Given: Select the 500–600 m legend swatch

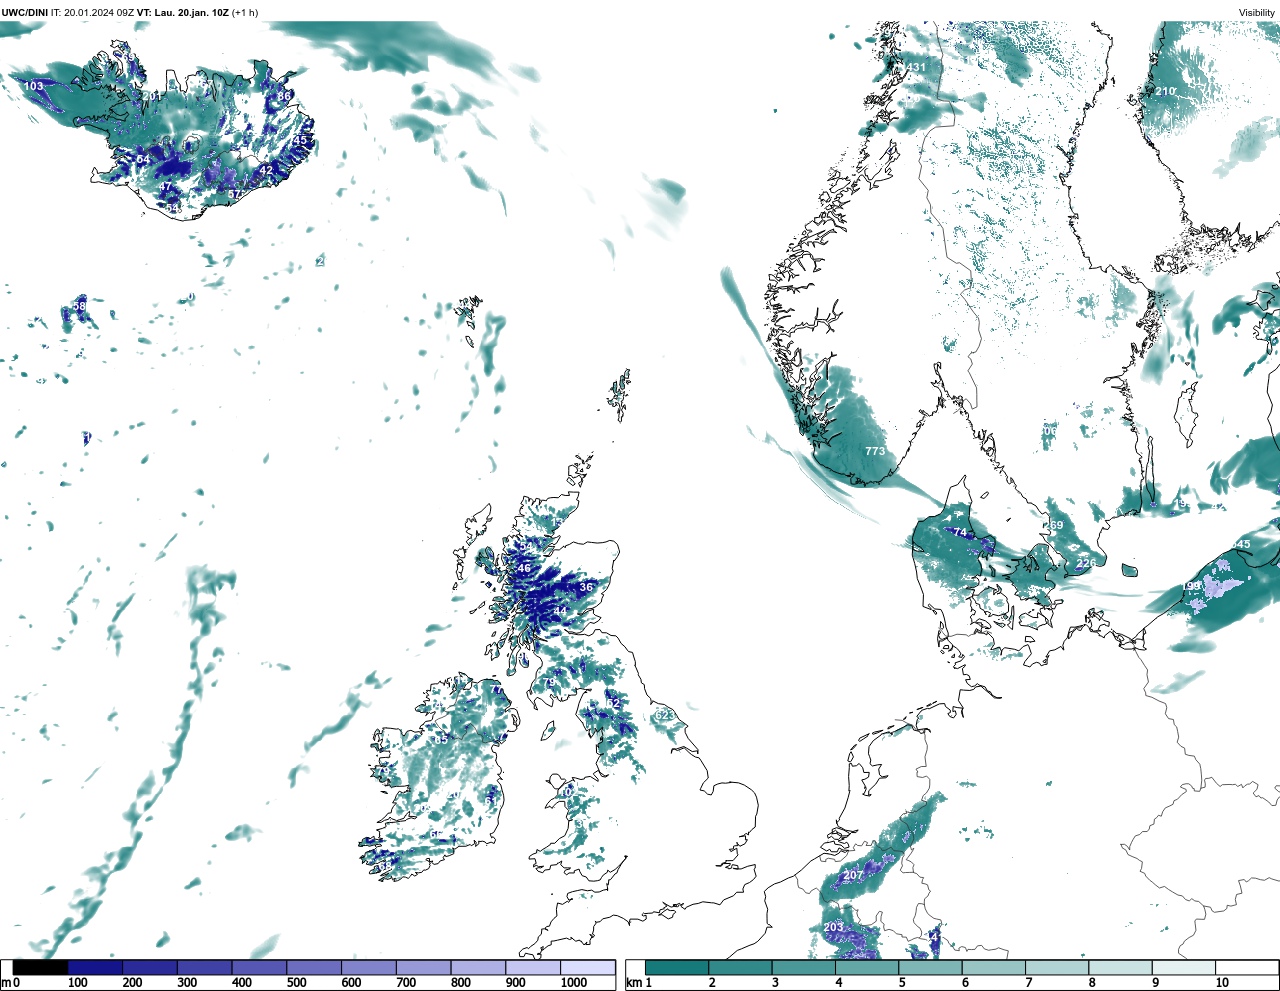Looking at the screenshot, I should click(314, 967).
